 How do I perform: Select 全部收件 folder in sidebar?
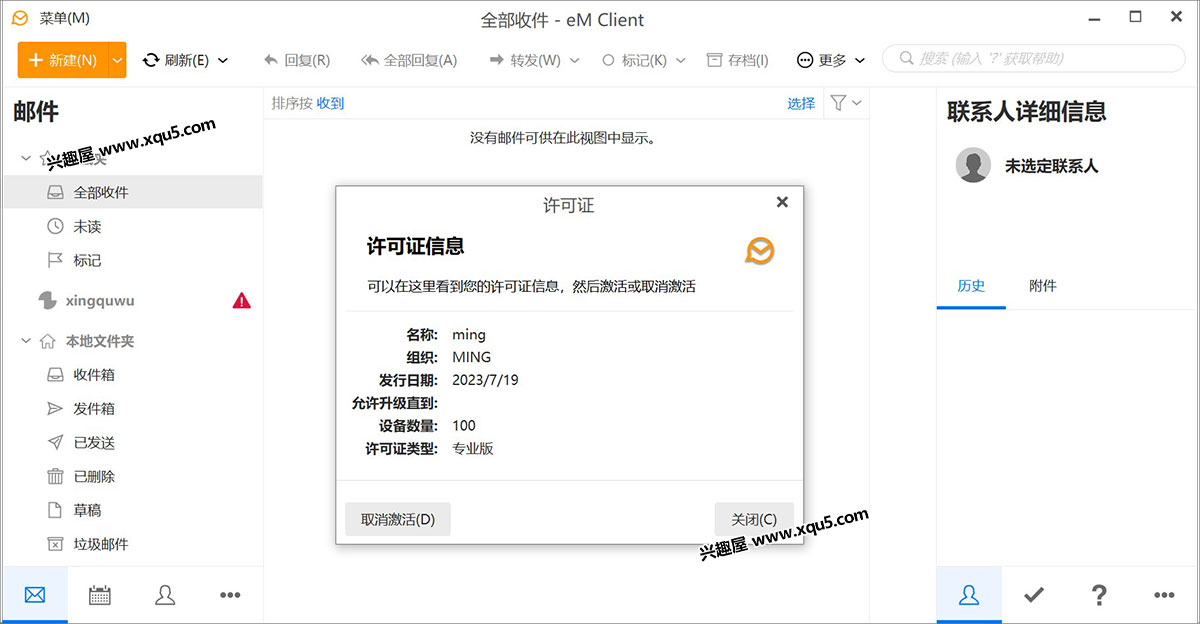click(x=132, y=192)
